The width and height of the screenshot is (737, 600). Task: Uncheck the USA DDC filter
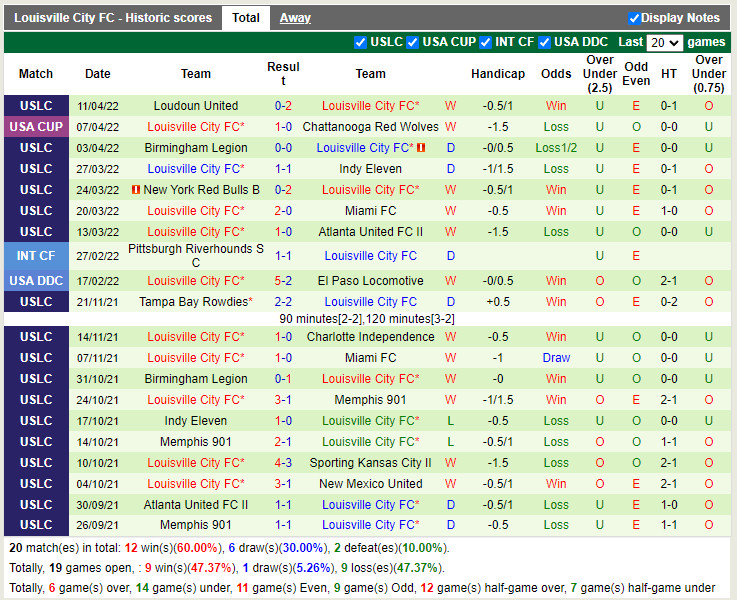tap(545, 42)
